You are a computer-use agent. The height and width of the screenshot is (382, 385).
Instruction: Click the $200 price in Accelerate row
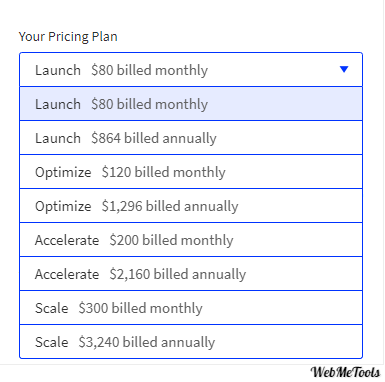tap(124, 240)
